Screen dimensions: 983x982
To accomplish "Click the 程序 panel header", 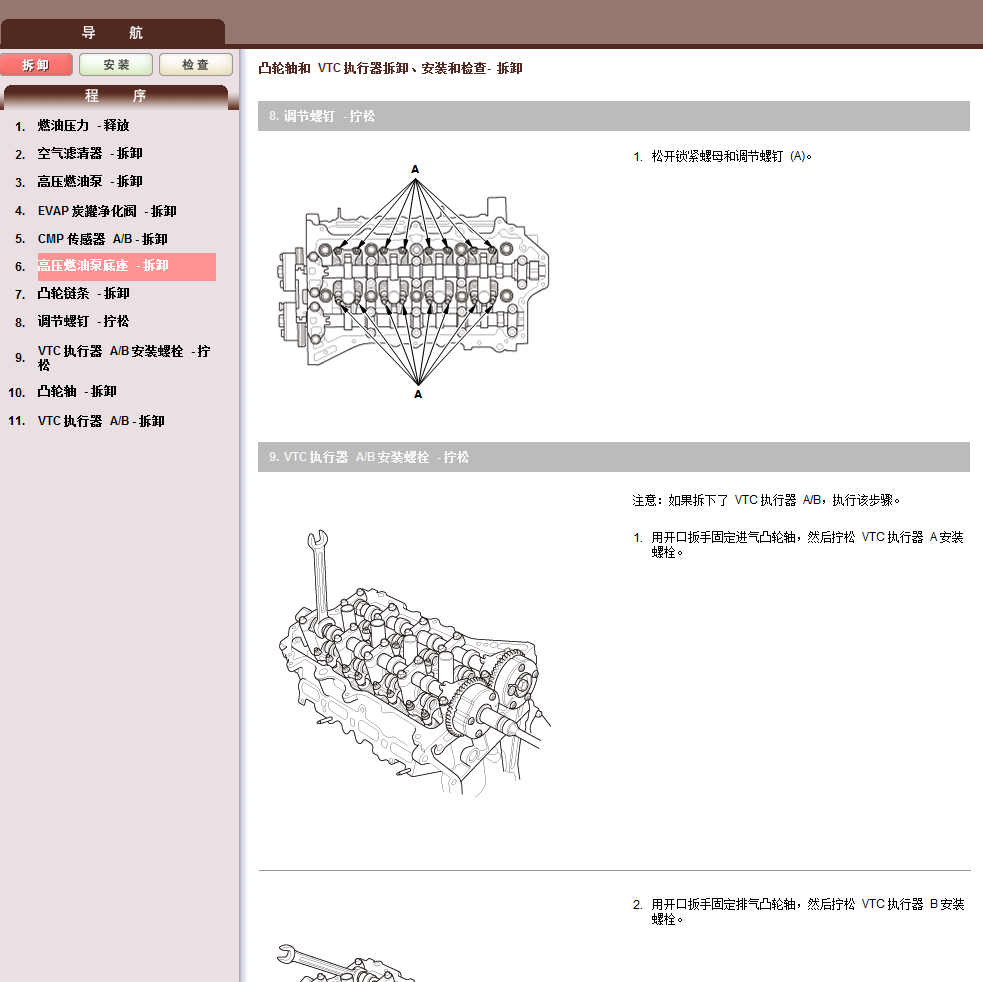I will click(x=116, y=96).
